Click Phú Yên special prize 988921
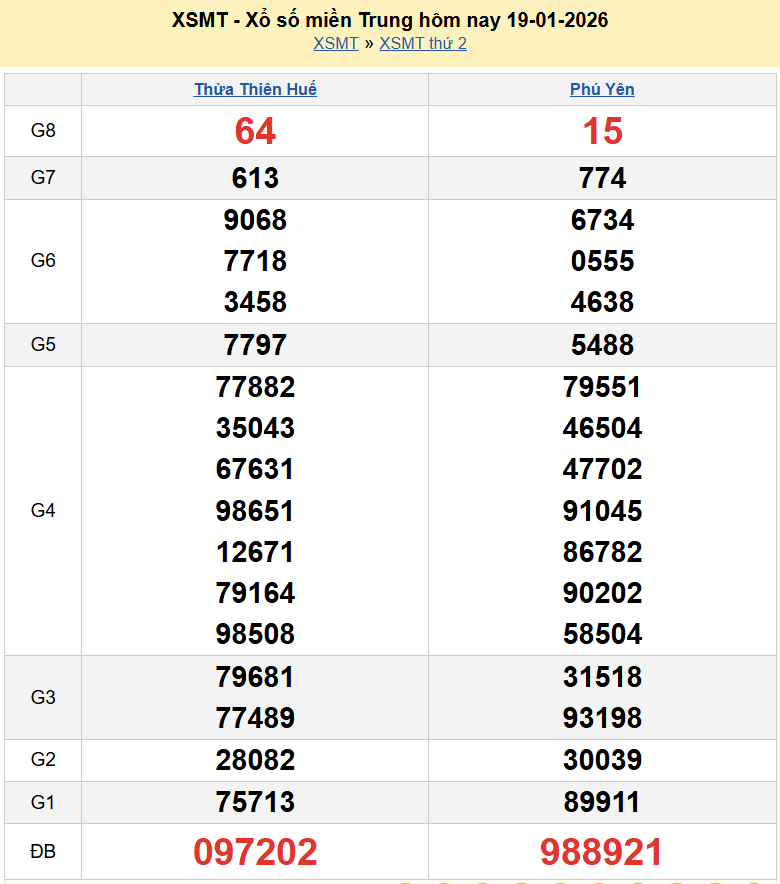This screenshot has width=780, height=884. pos(602,852)
